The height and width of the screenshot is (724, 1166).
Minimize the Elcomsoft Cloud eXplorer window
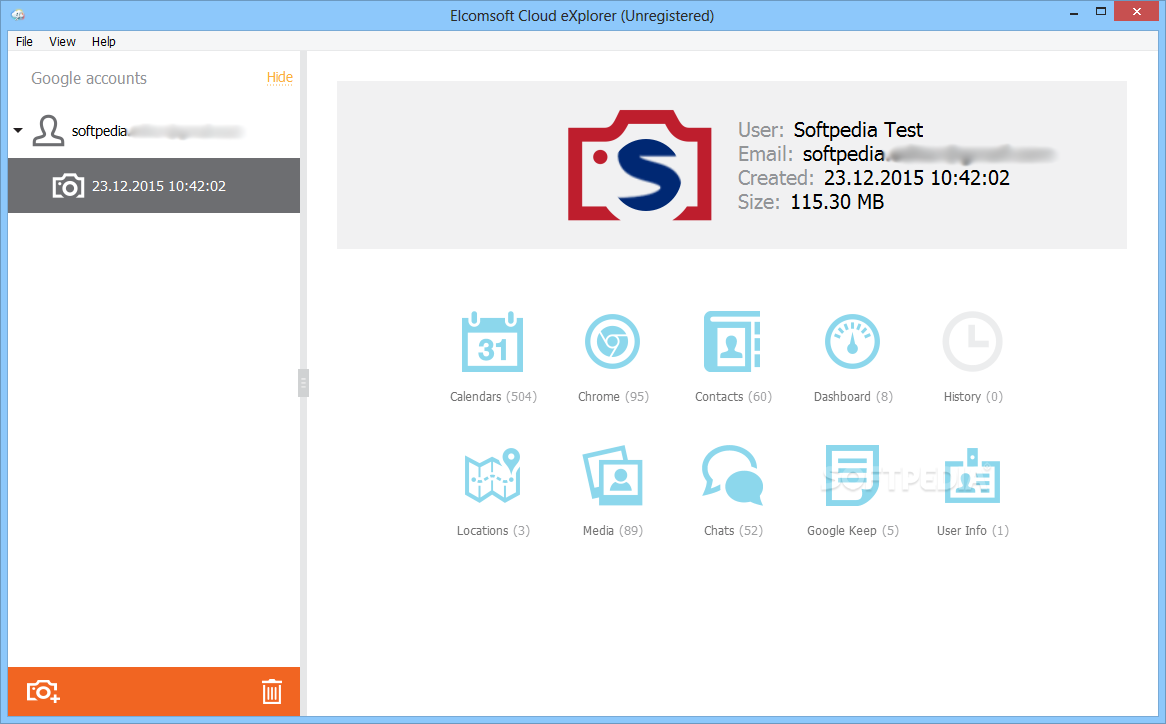tap(1074, 13)
